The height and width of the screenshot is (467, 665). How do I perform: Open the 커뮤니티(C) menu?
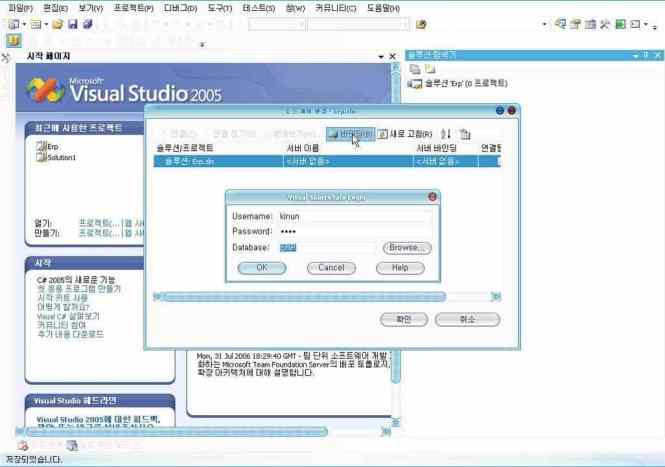[335, 8]
